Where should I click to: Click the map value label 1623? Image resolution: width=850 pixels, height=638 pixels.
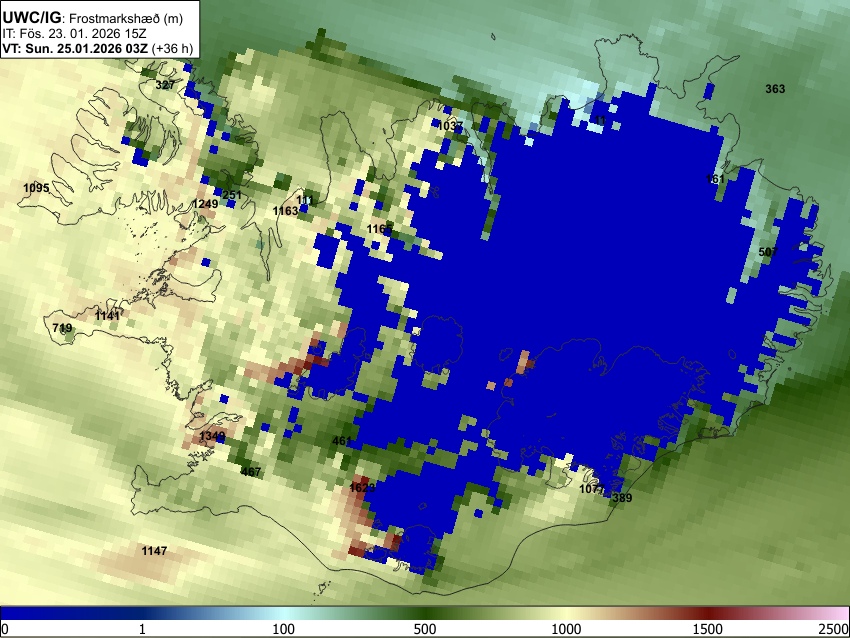pos(362,488)
